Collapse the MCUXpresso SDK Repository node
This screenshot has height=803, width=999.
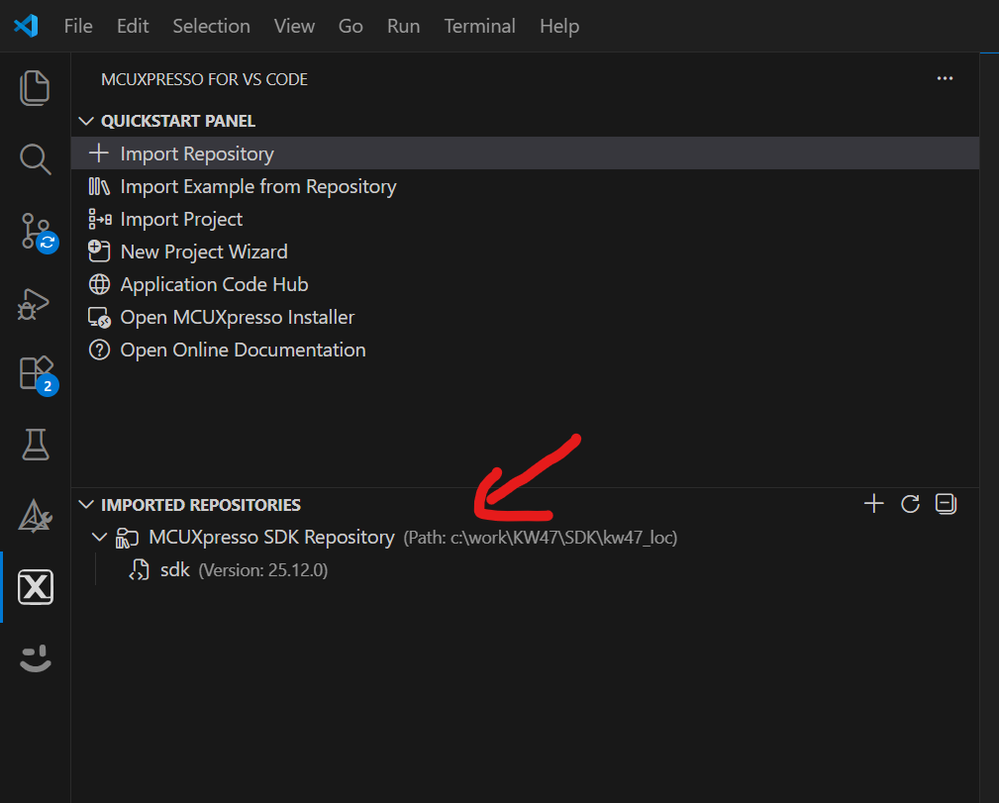point(99,537)
